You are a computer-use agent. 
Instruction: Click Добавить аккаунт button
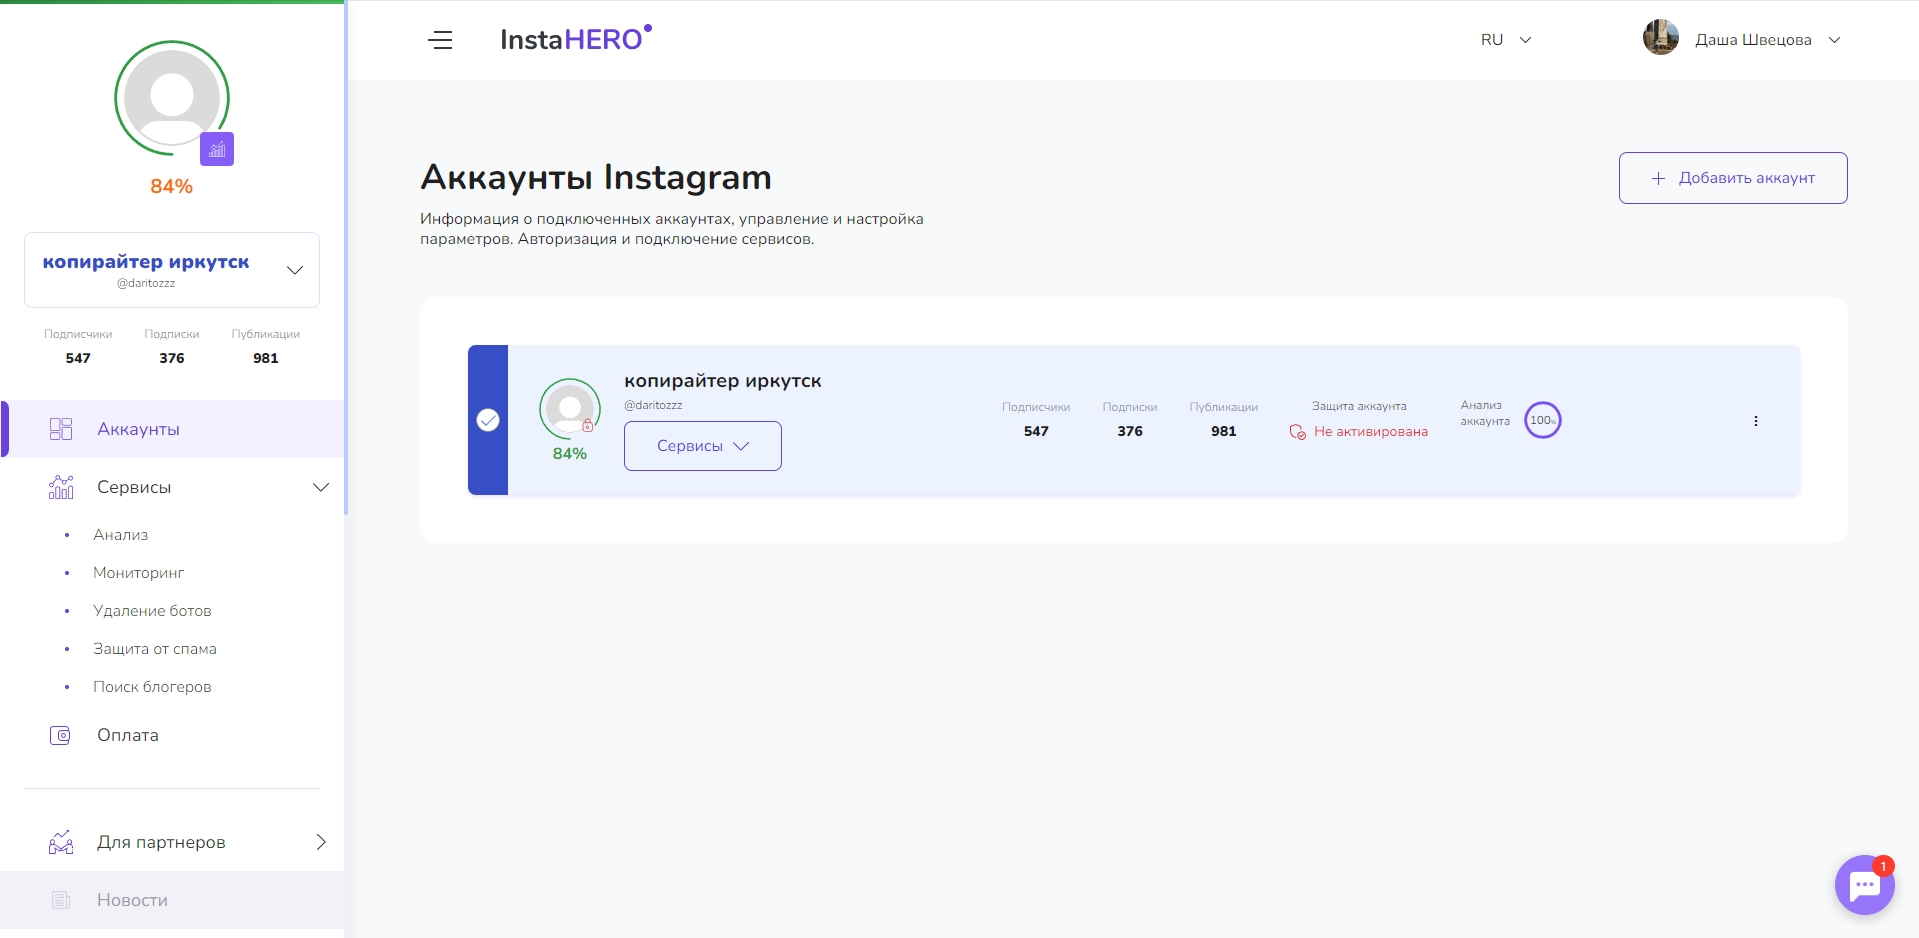[x=1733, y=178]
